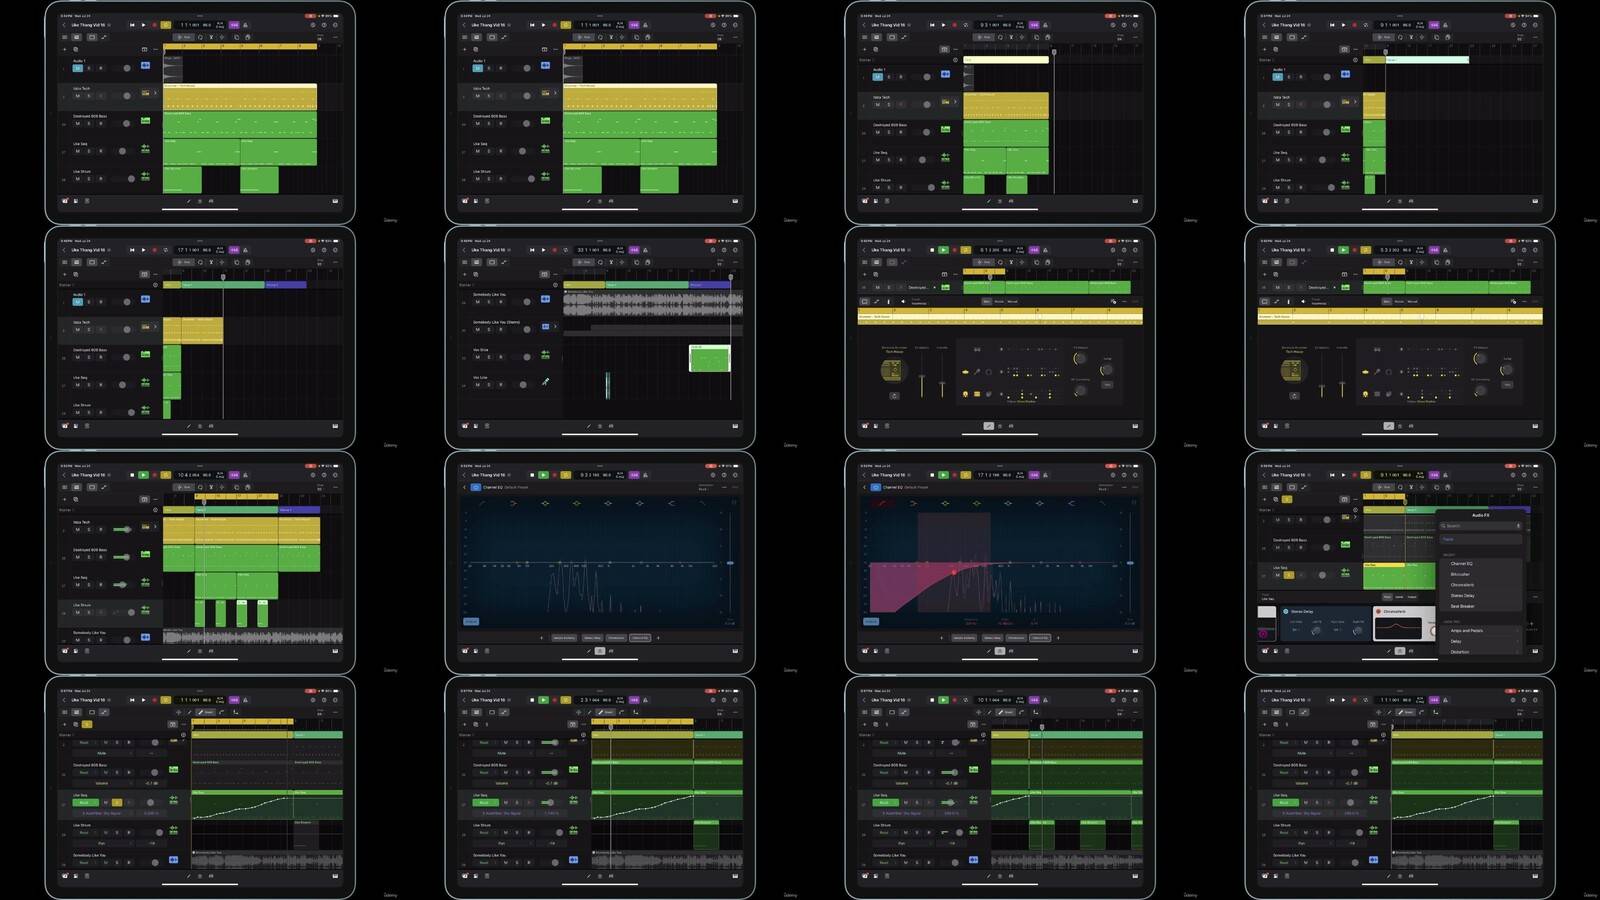Tap the add track plus icon, row 1 col 1 iPad
1600x900 pixels.
point(65,49)
